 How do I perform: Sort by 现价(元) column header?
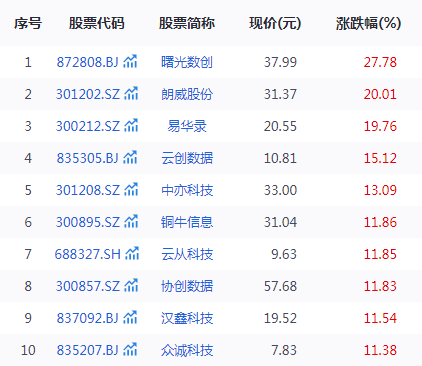(275, 23)
